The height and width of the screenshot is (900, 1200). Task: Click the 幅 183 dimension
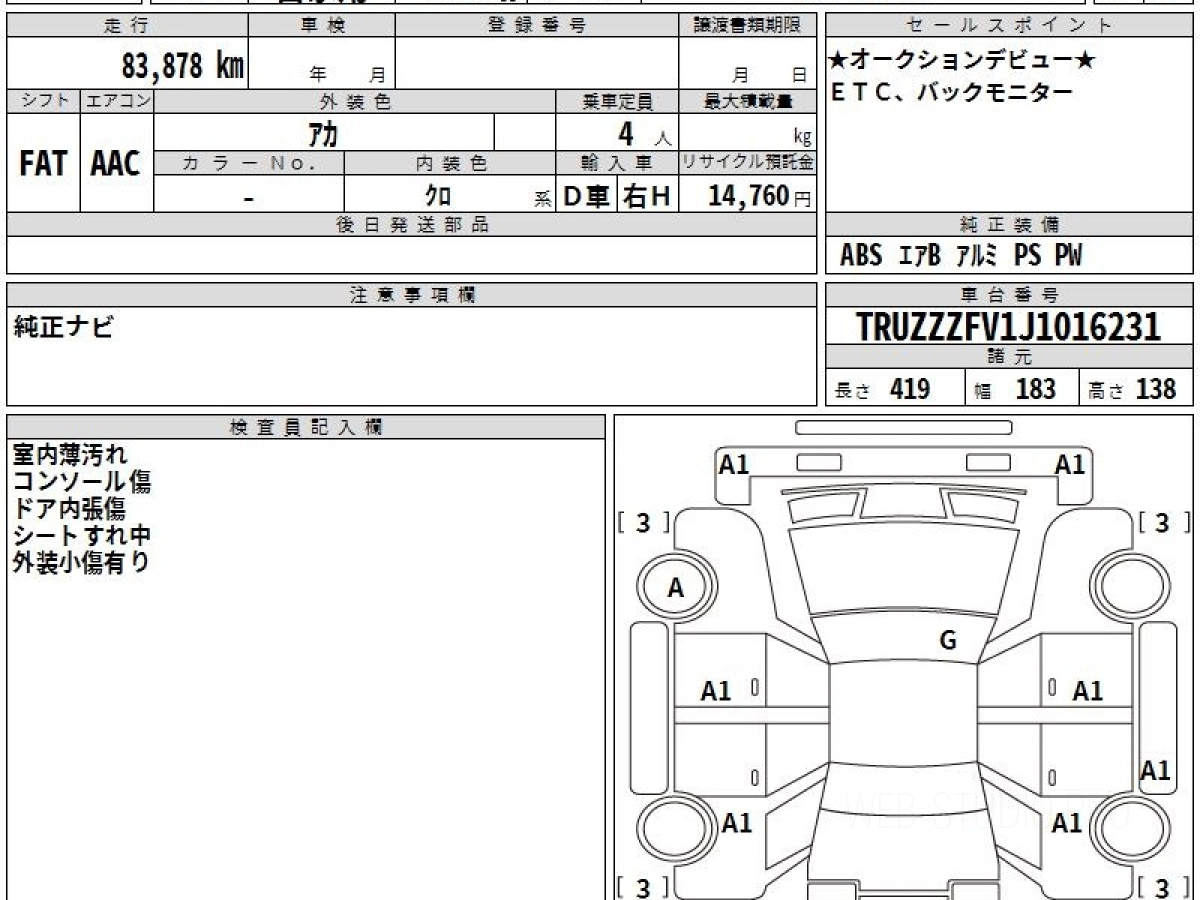1015,389
